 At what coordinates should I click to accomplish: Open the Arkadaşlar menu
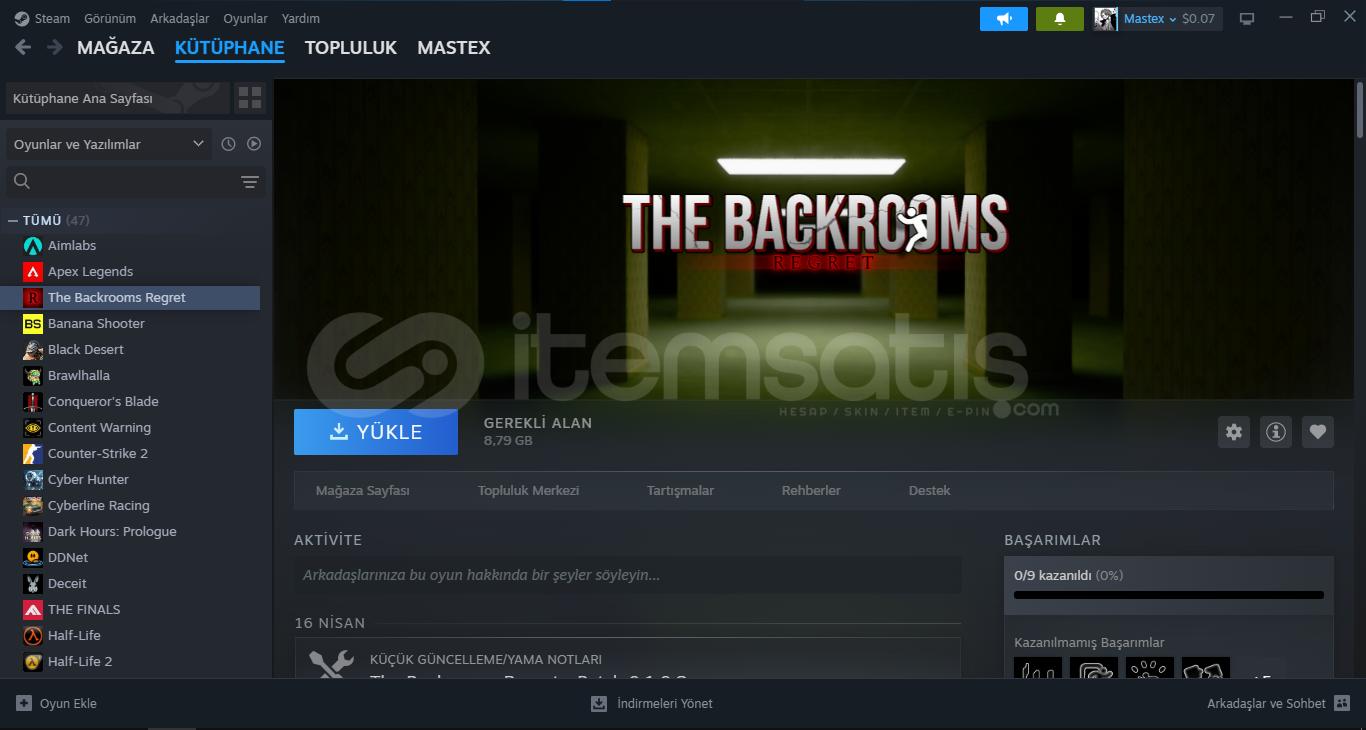[x=179, y=19]
